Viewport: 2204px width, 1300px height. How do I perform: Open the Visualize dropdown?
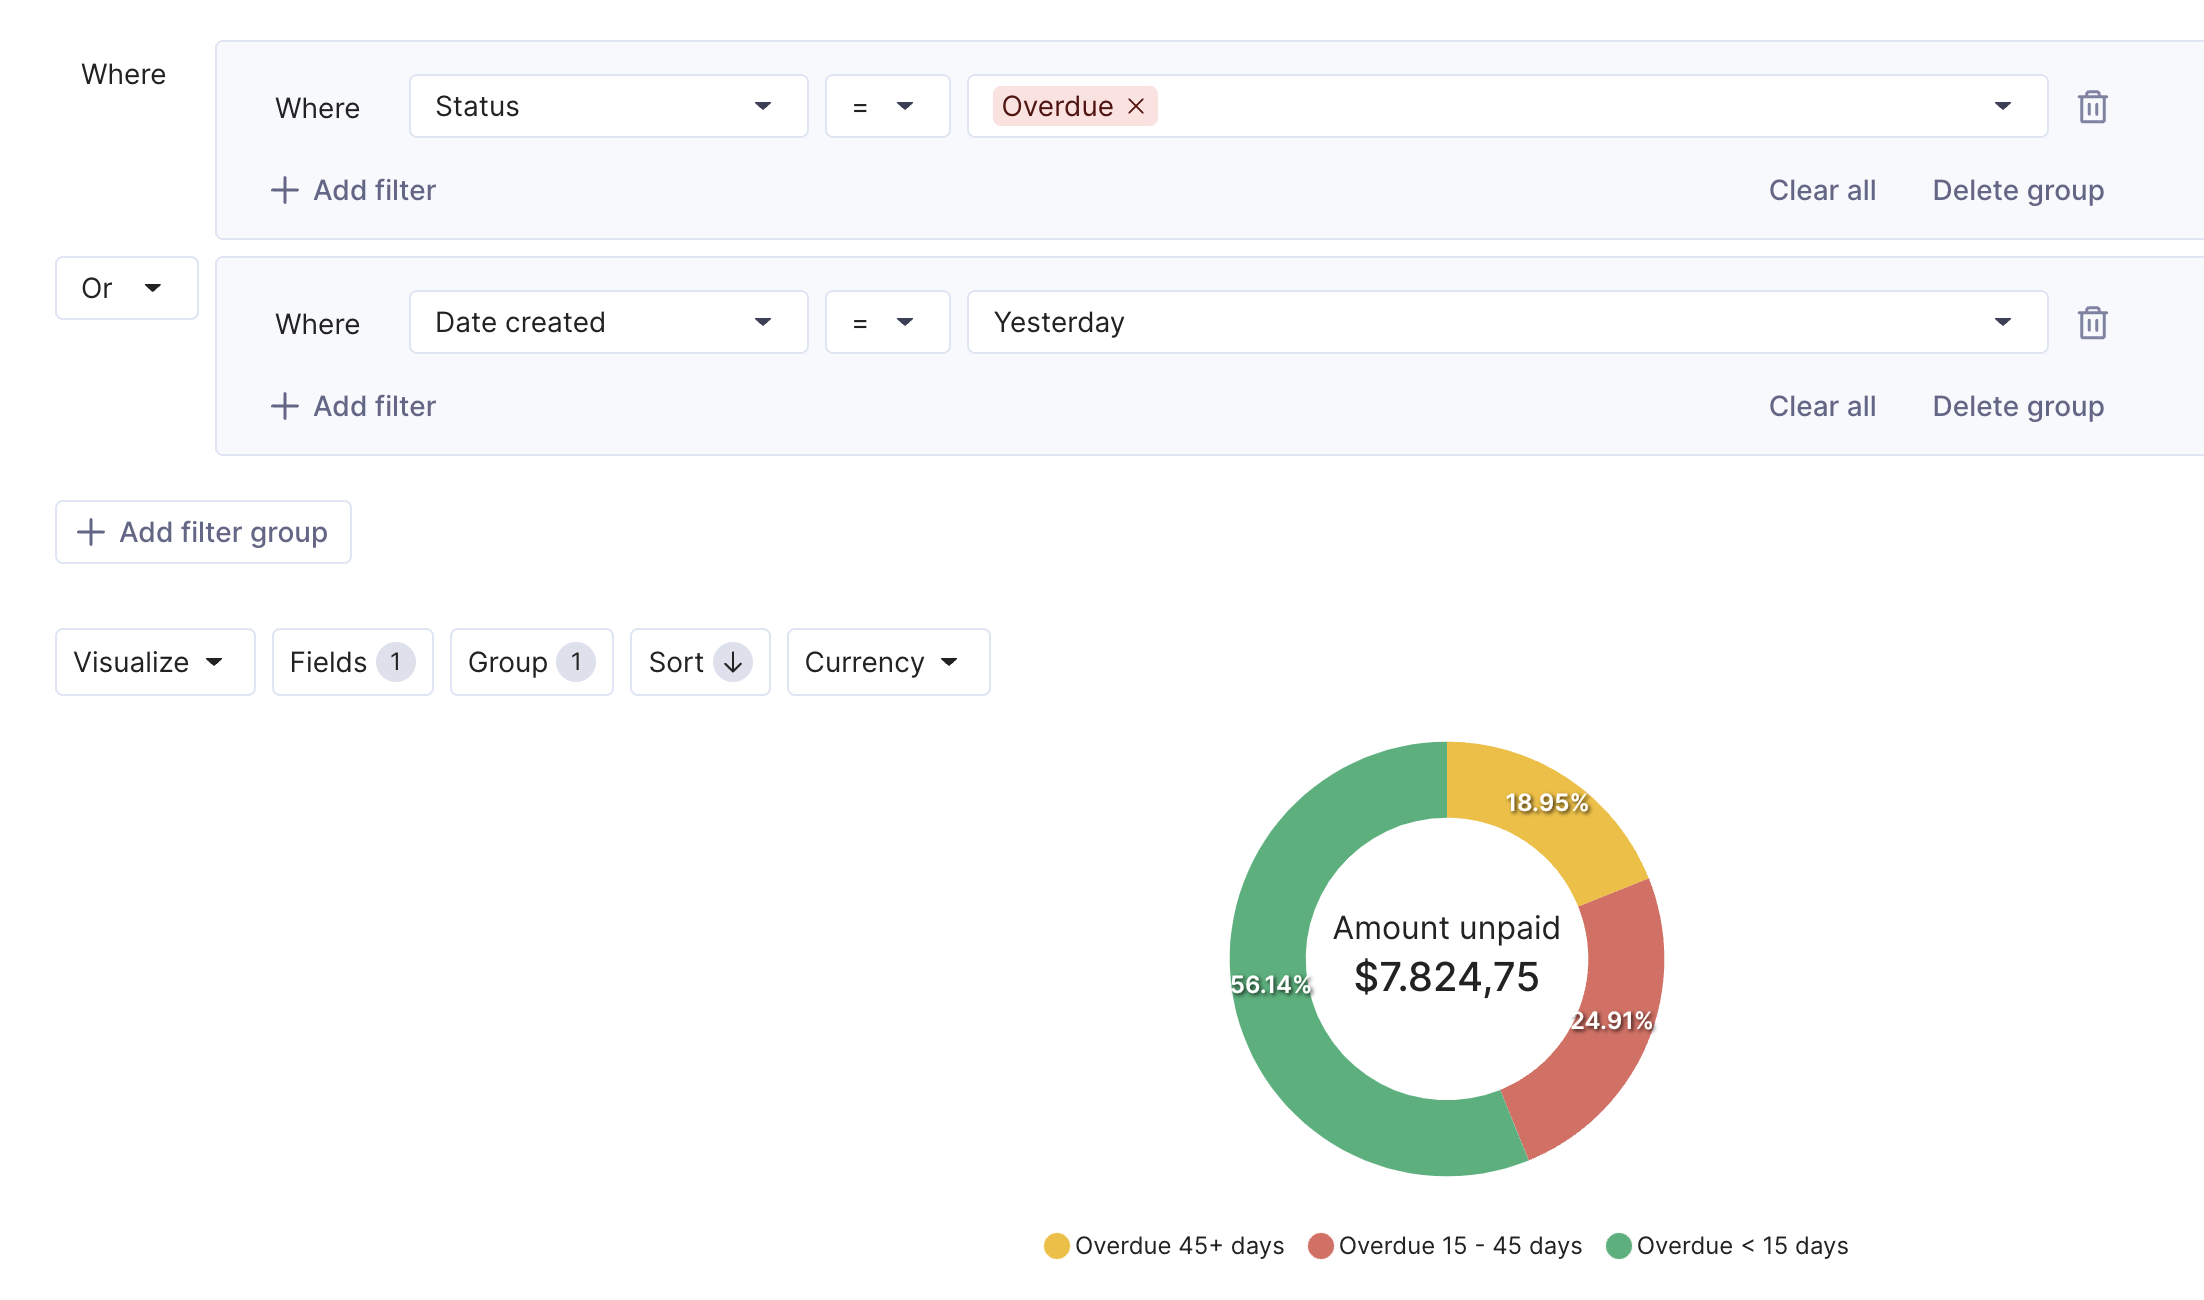[x=155, y=662]
